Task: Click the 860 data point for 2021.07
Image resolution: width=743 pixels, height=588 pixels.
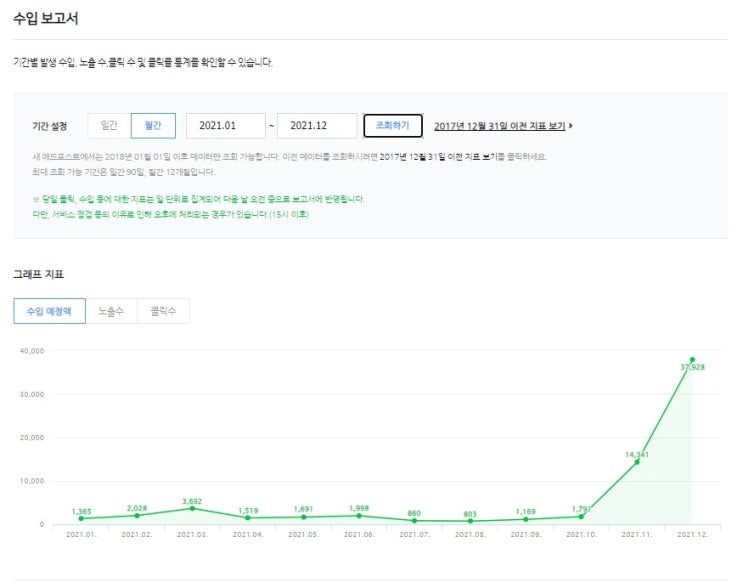Action: coord(414,520)
